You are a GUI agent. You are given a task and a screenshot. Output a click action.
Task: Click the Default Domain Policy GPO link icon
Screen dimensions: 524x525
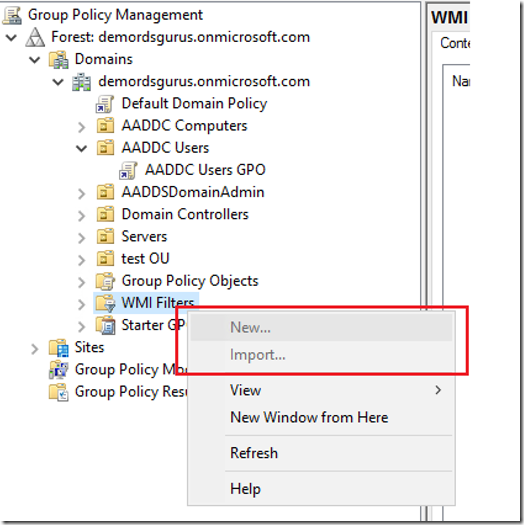105,104
